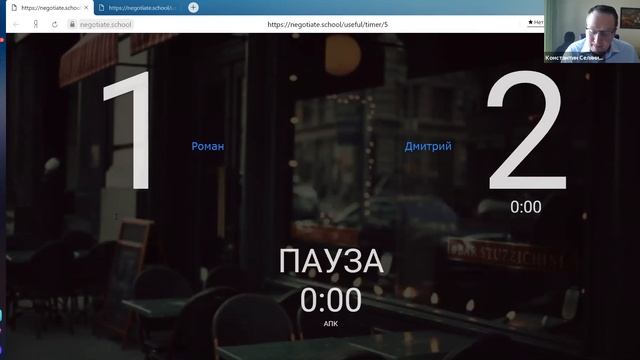Click the ПАУЗА pause label
This screenshot has width=640, height=360.
pos(331,261)
